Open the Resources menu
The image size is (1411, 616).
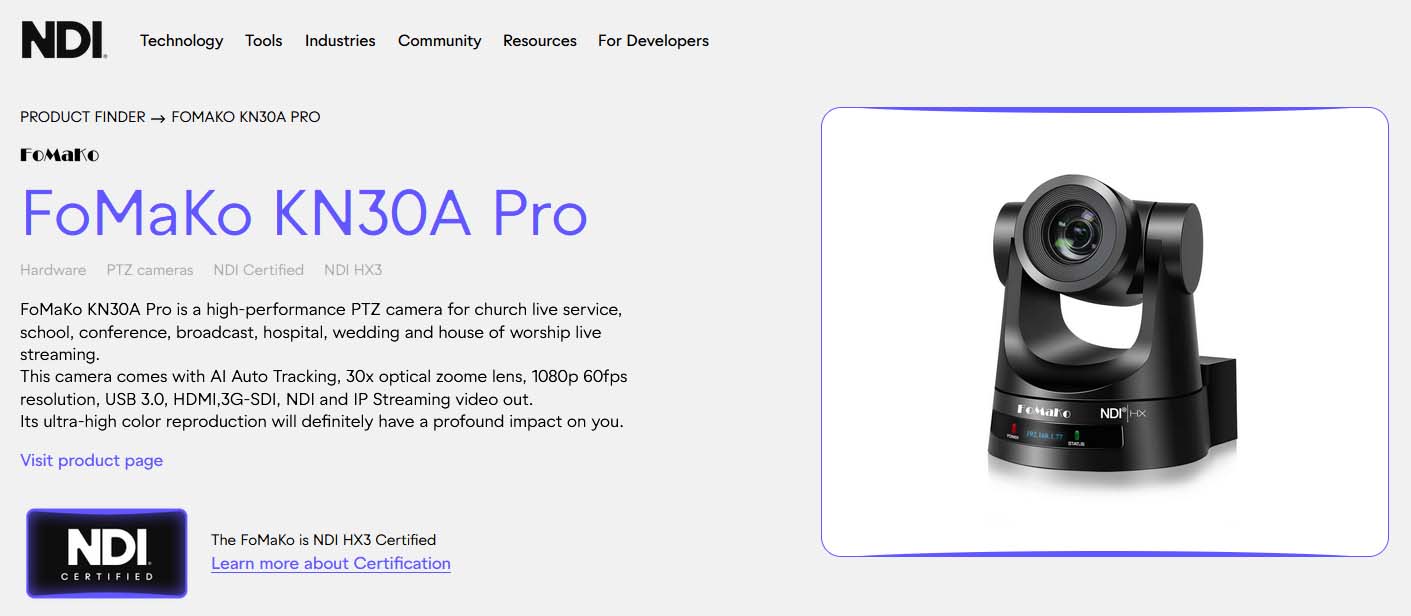540,41
